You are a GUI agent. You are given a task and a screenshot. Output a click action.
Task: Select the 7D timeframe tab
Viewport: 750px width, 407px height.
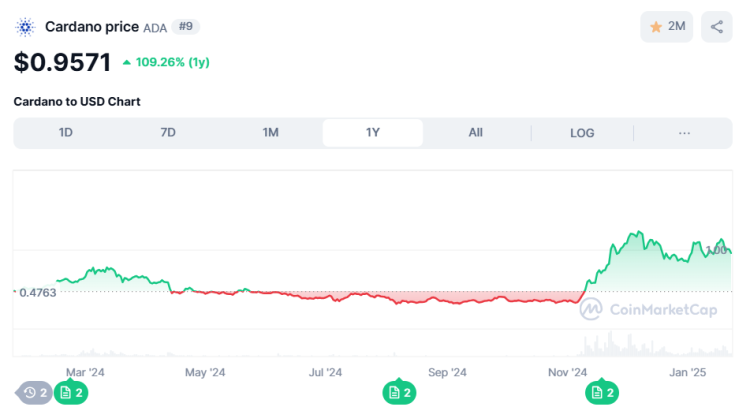click(x=168, y=133)
